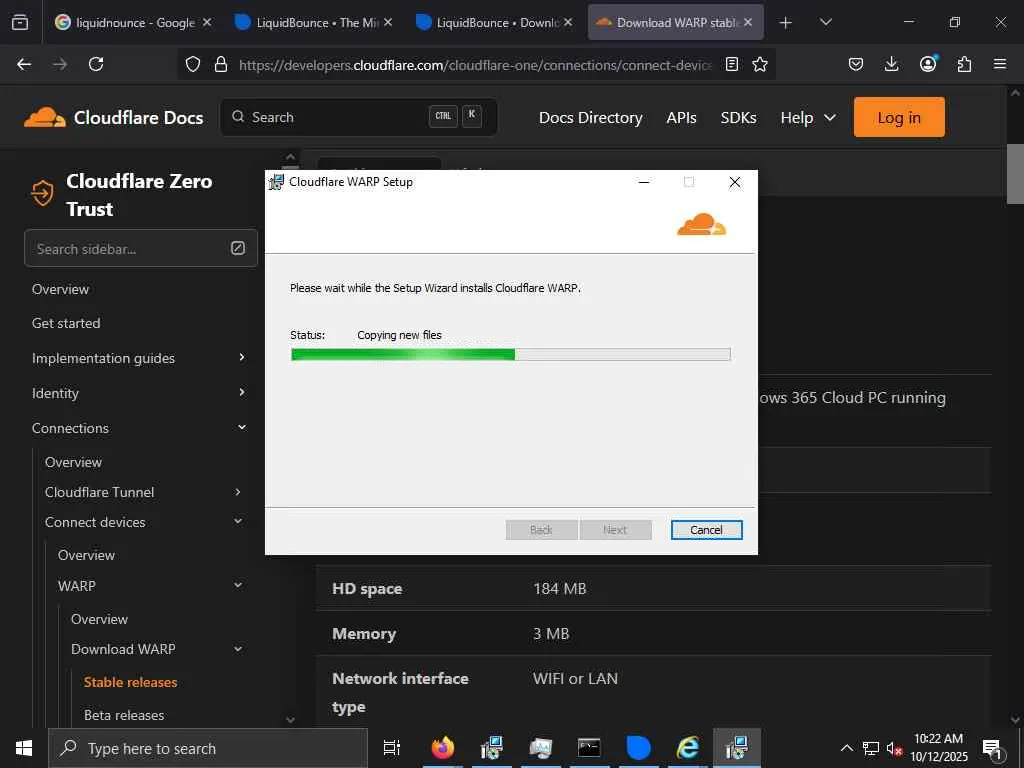Open Beta releases in sidebar
This screenshot has width=1024, height=768.
[124, 714]
